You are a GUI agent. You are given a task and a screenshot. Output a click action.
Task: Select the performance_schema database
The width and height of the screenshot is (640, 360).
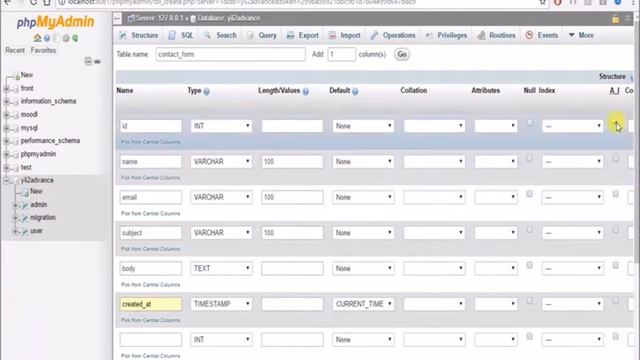(x=50, y=141)
